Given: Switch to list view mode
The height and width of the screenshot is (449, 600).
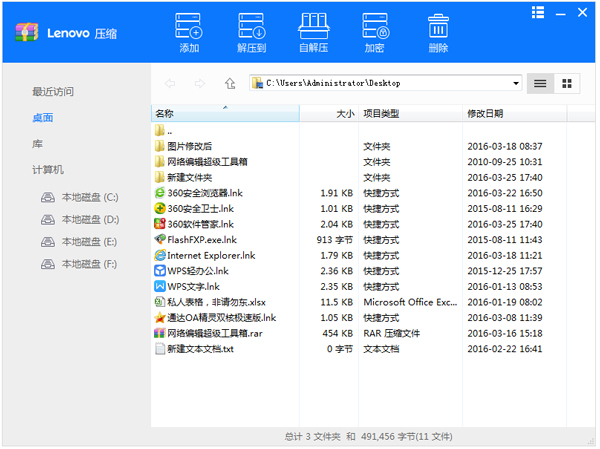Looking at the screenshot, I should 540,83.
